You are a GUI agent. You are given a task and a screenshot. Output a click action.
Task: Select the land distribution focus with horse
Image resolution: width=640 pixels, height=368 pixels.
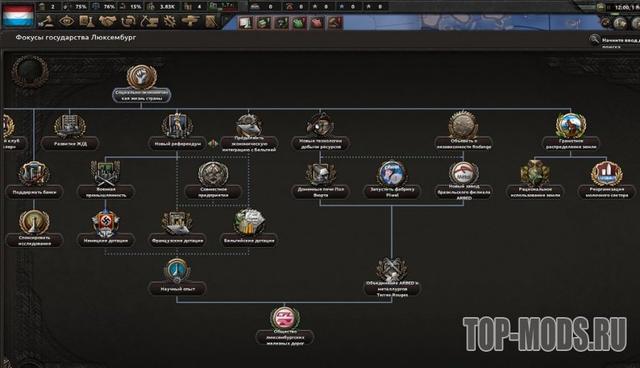click(571, 131)
